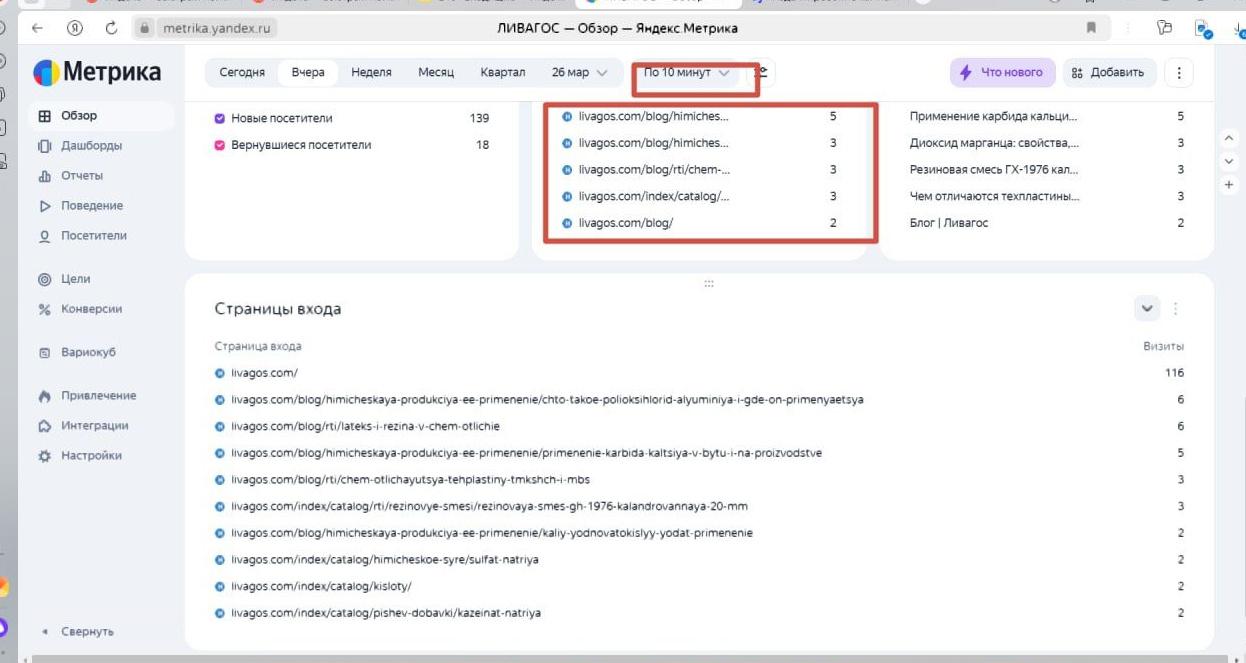Image resolution: width=1246 pixels, height=663 pixels.
Task: Grab the drag handle above Страницы входа
Action: tap(709, 284)
